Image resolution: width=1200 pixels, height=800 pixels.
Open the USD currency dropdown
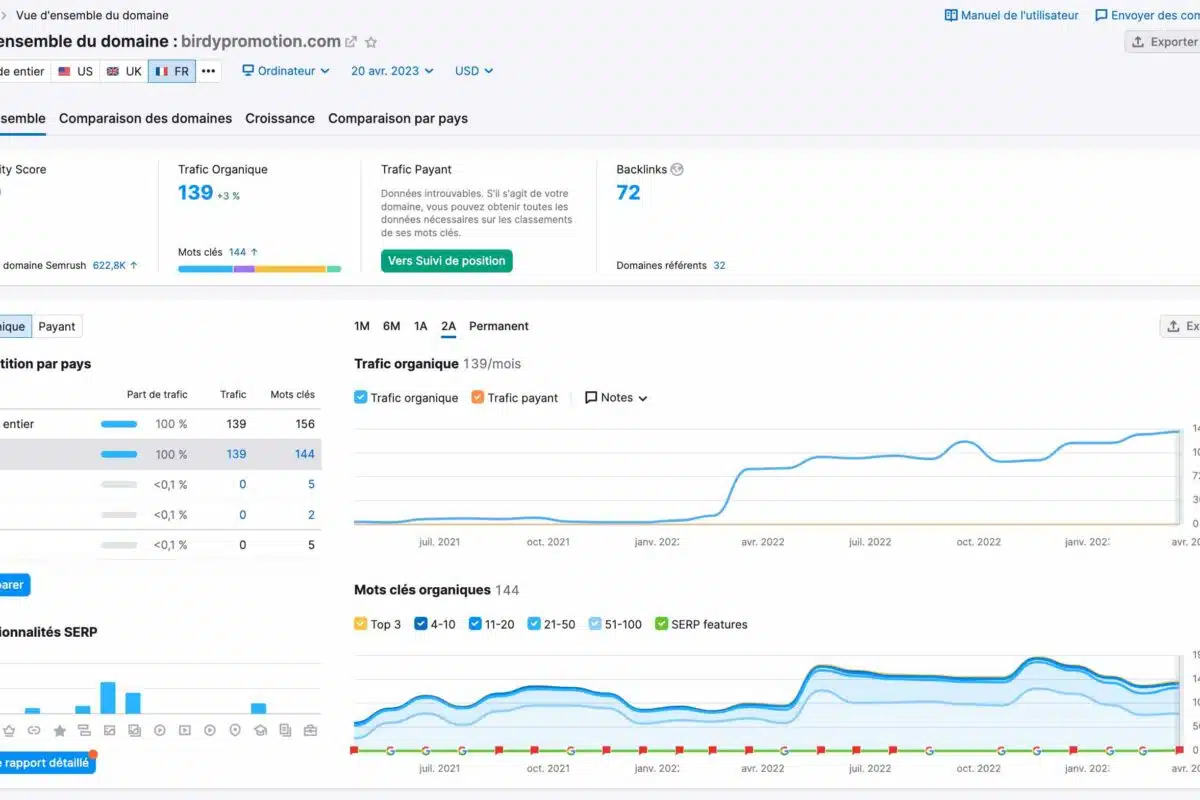[x=474, y=71]
